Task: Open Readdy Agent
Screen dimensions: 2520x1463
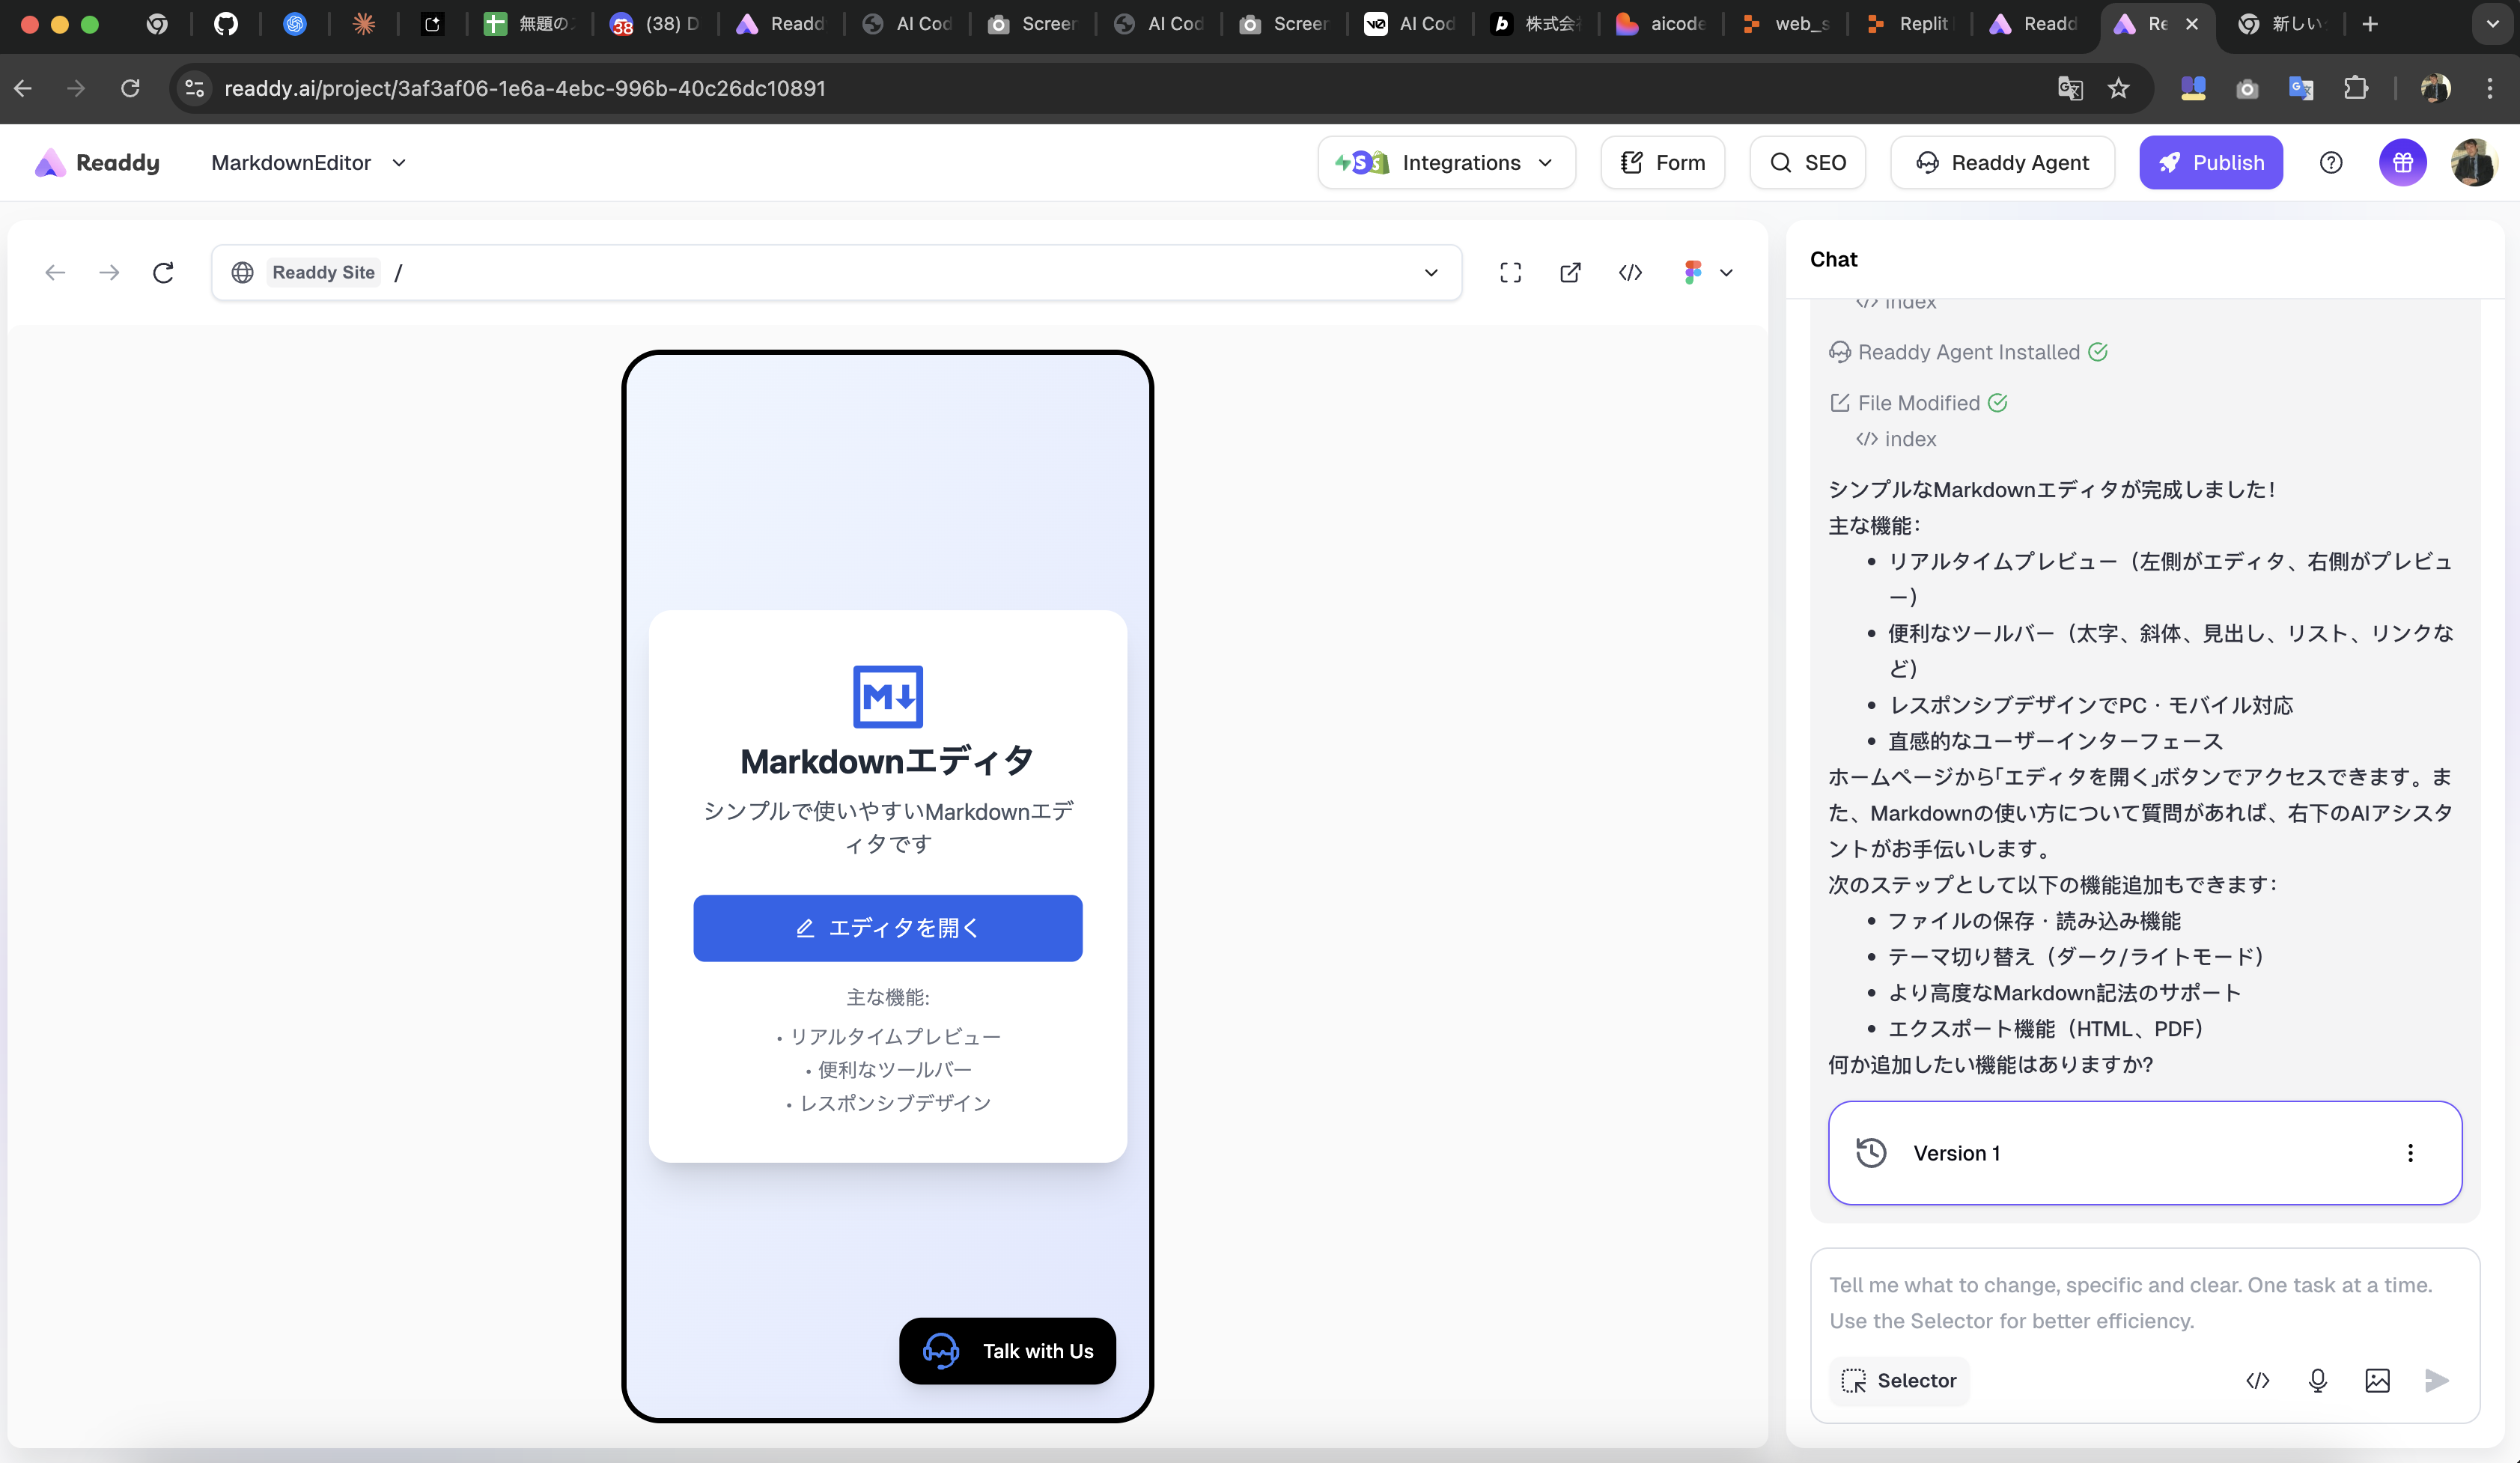Action: click(2003, 162)
